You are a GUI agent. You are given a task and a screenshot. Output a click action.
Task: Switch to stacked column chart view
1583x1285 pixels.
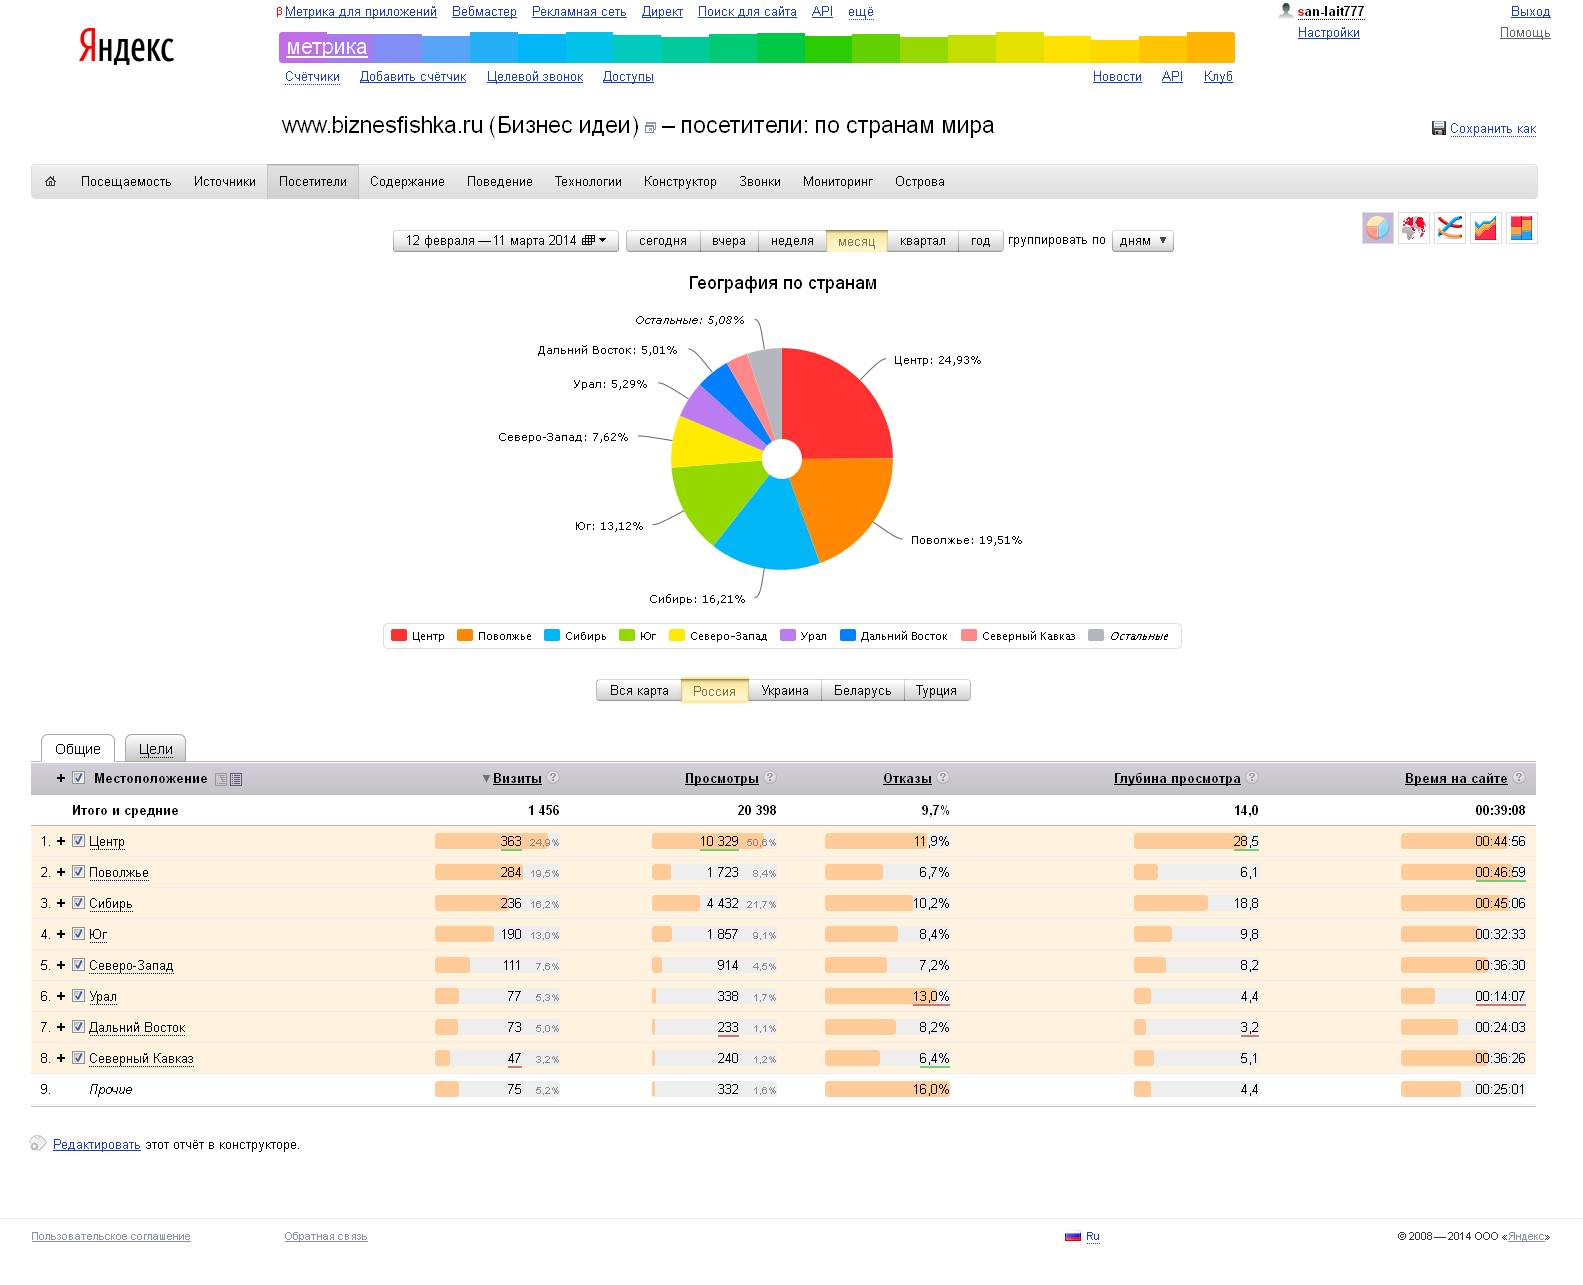(x=1521, y=228)
